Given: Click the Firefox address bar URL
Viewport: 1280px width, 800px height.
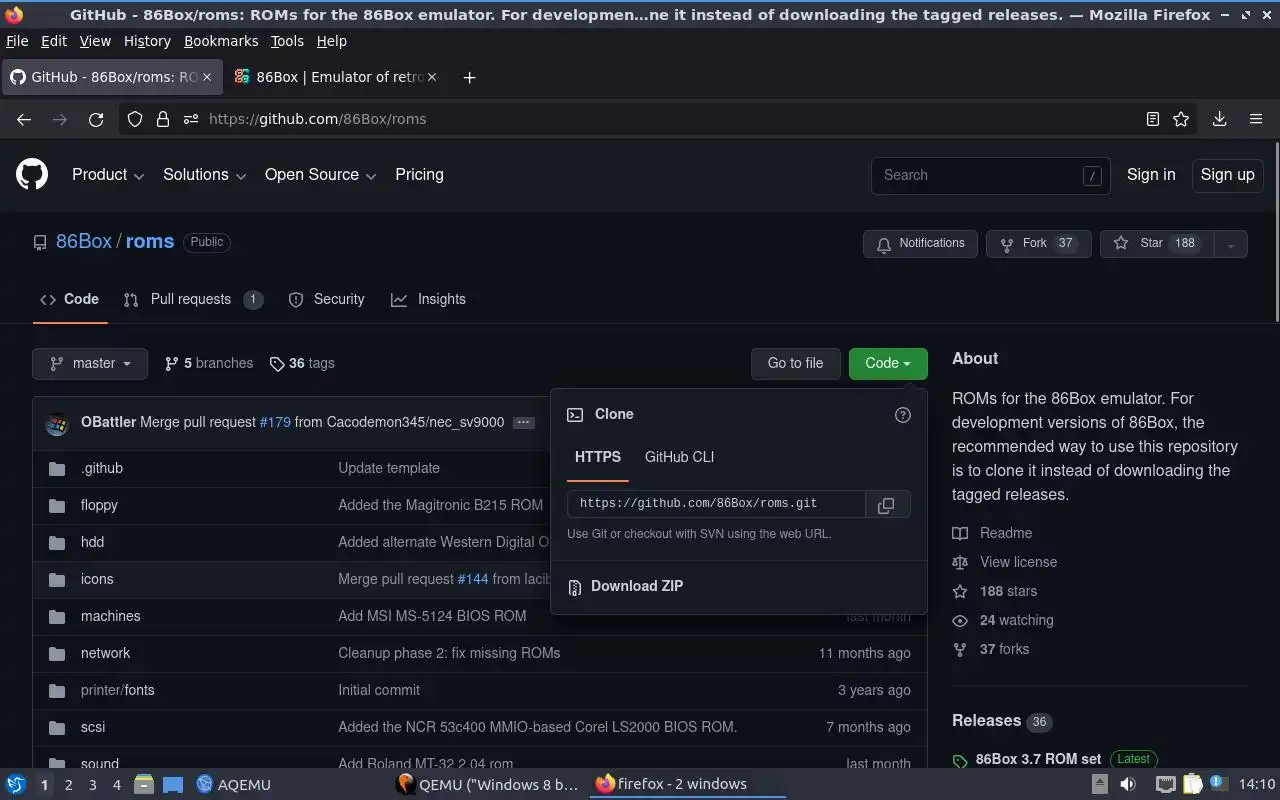Looking at the screenshot, I should [318, 119].
